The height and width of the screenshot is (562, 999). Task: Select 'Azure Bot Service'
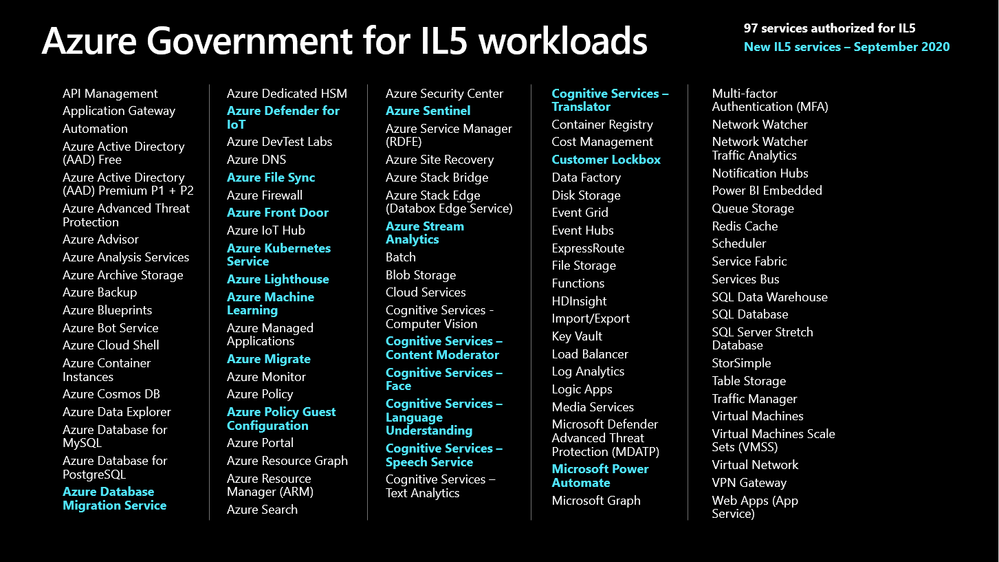[x=110, y=328]
